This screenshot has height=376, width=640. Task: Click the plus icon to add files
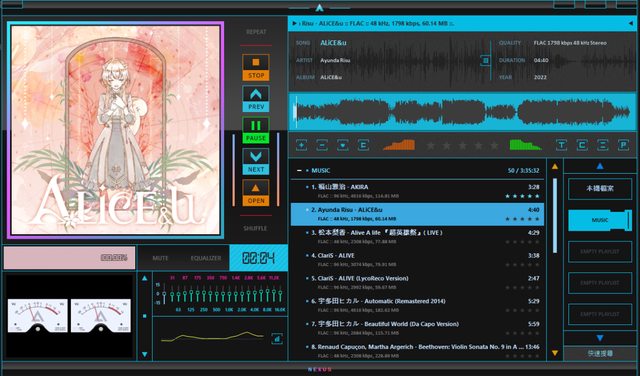click(301, 145)
